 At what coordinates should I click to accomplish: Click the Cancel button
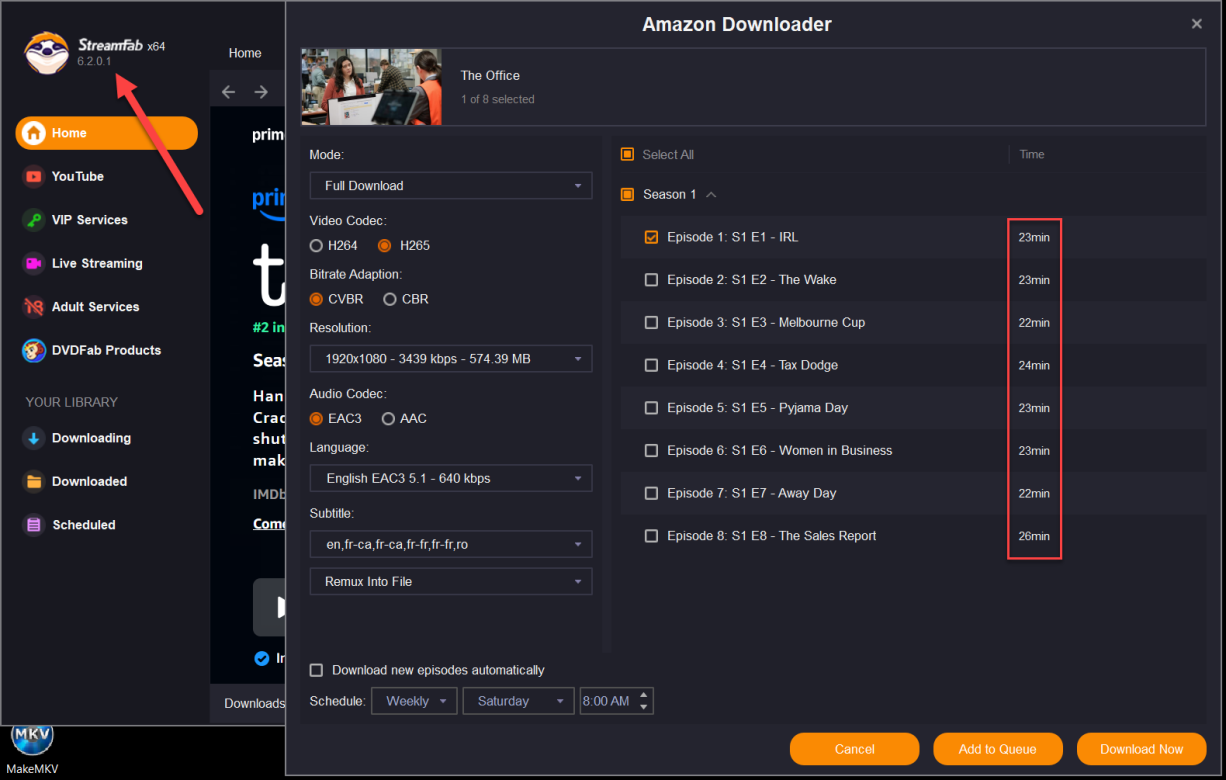(854, 749)
